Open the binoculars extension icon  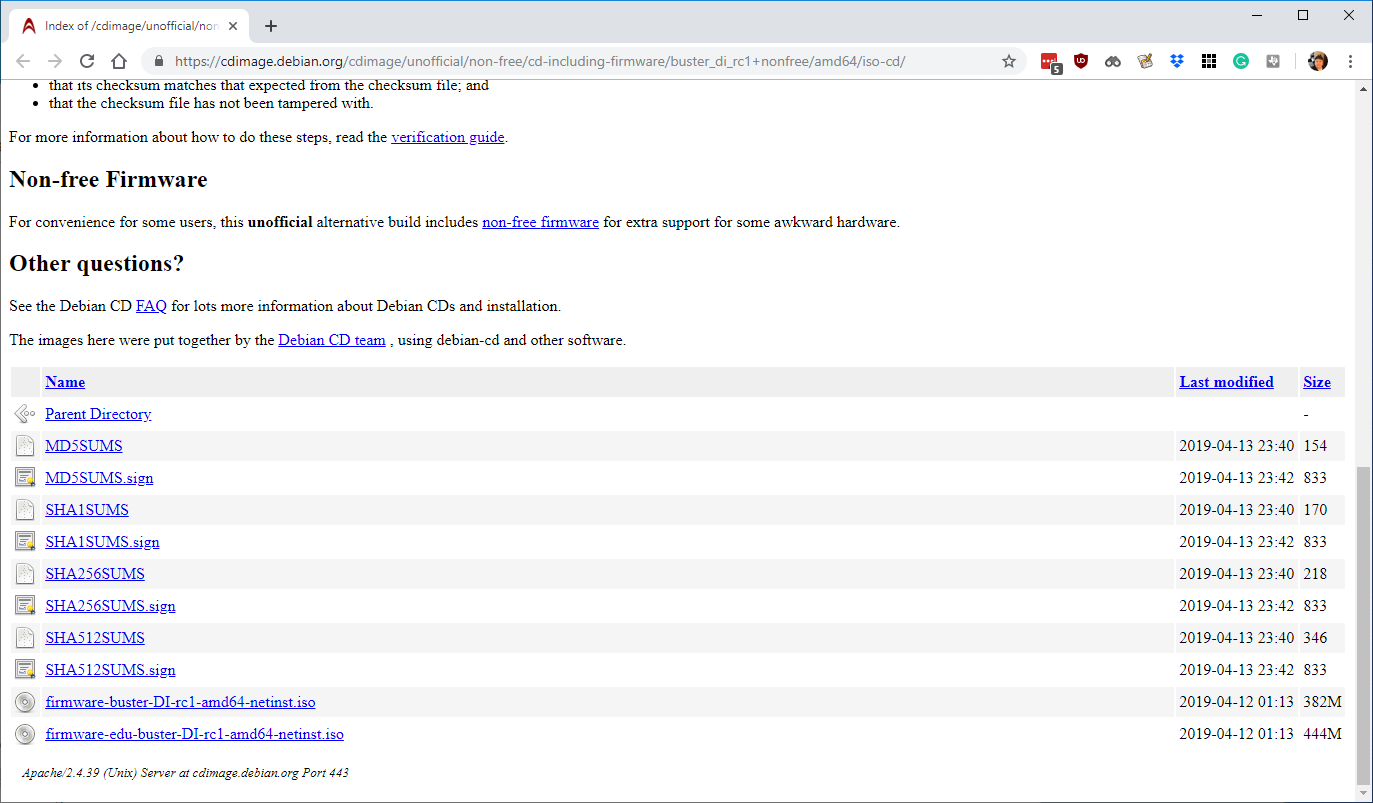pos(1113,61)
